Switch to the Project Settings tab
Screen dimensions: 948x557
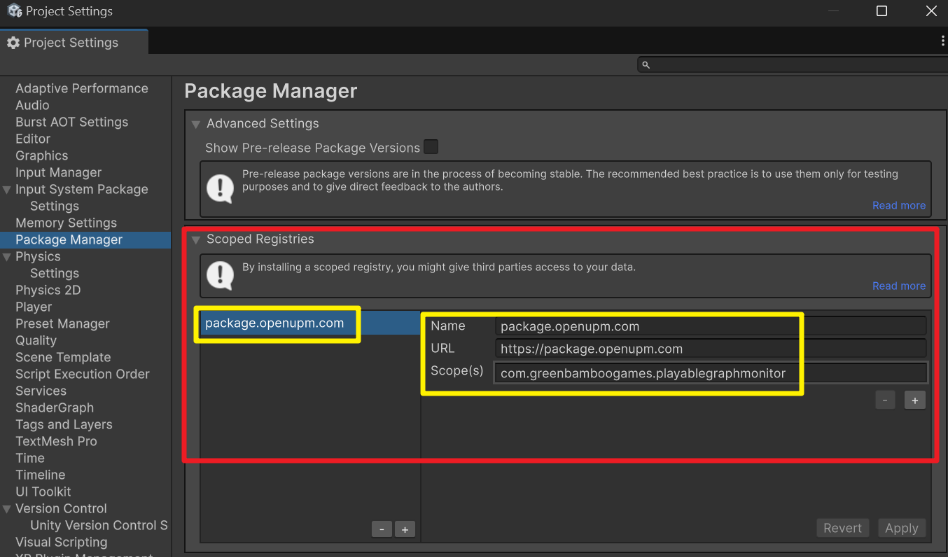coord(74,42)
